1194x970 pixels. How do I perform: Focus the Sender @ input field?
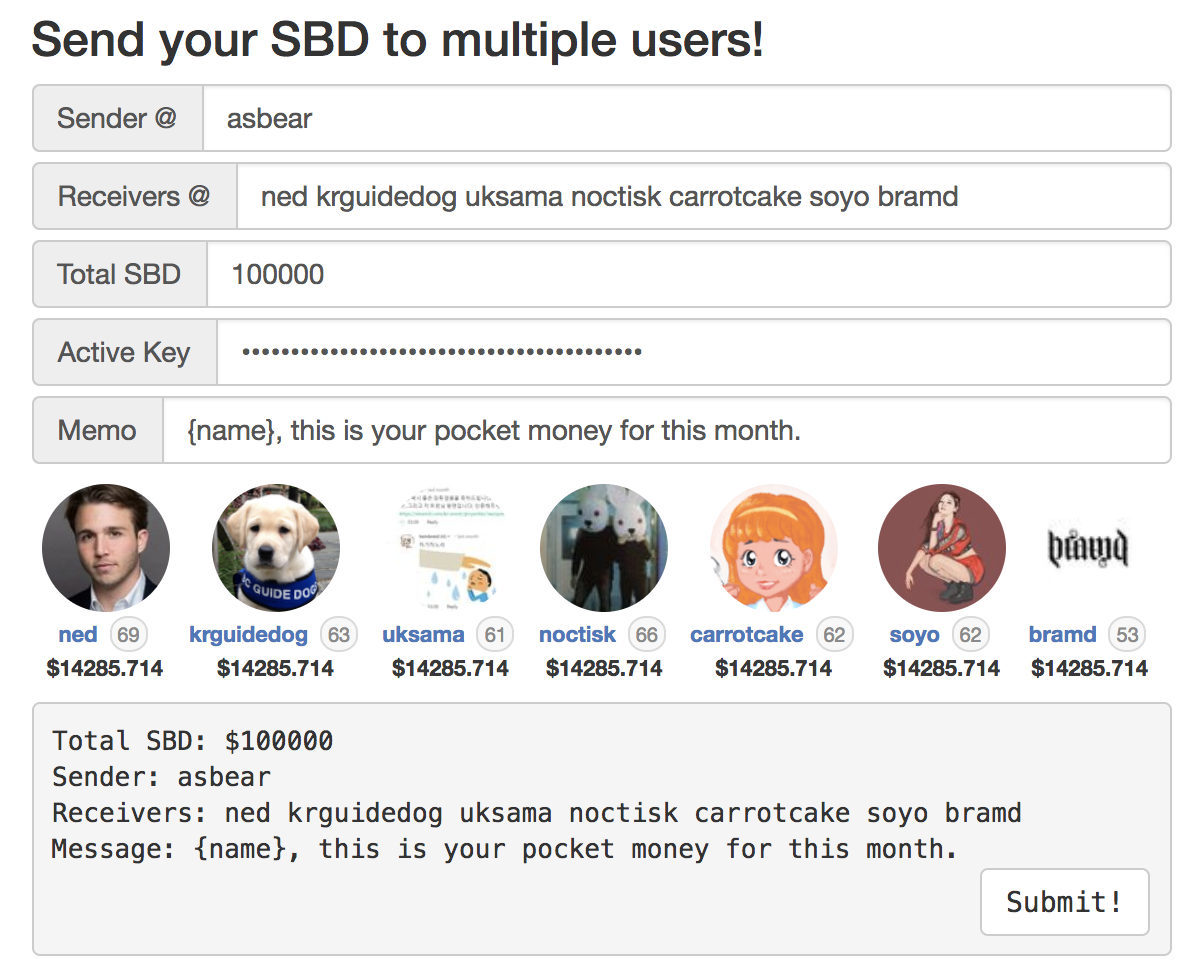pyautogui.click(x=686, y=119)
